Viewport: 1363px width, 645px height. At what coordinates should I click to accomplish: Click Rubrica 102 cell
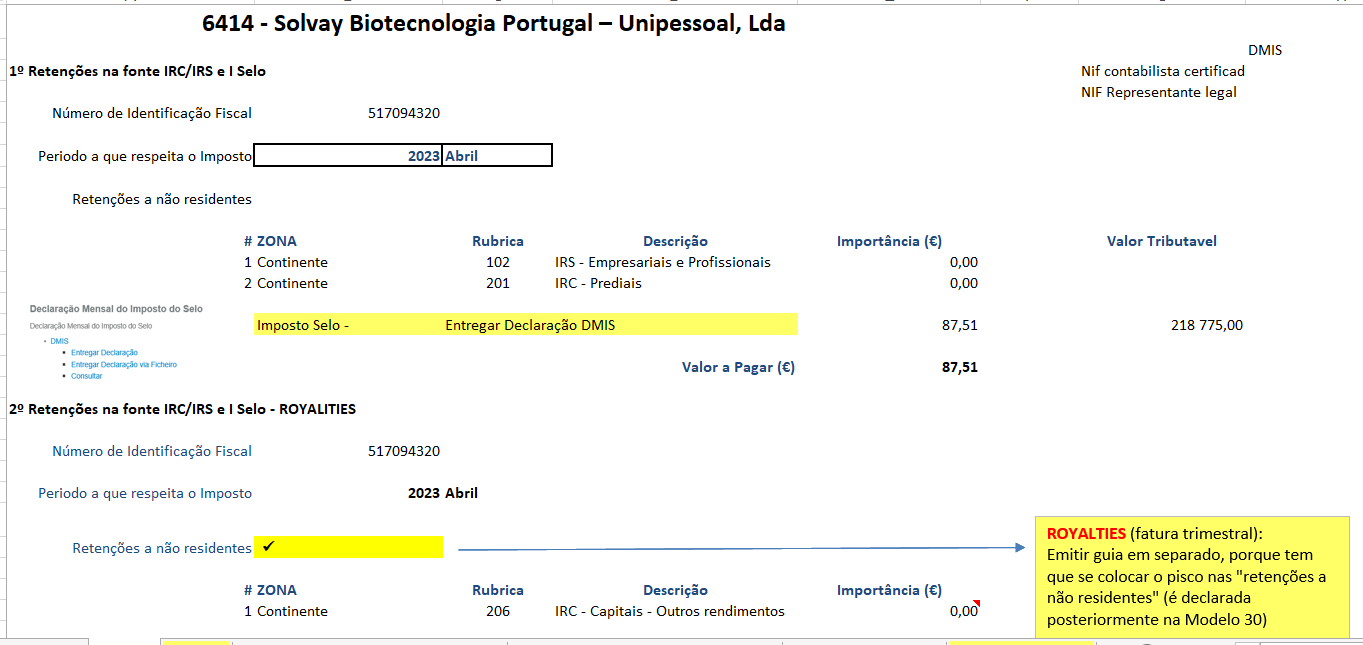click(497, 262)
